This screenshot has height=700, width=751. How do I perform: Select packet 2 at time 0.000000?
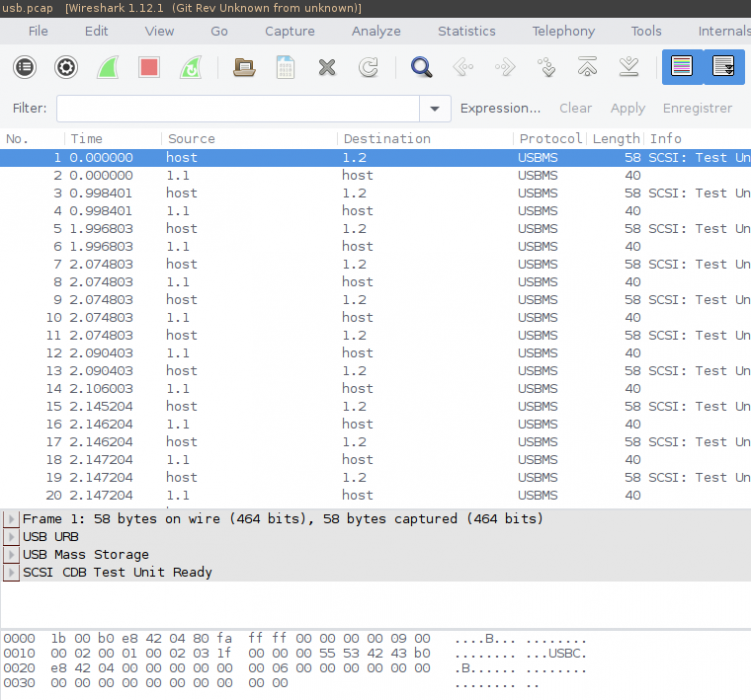coord(376,176)
